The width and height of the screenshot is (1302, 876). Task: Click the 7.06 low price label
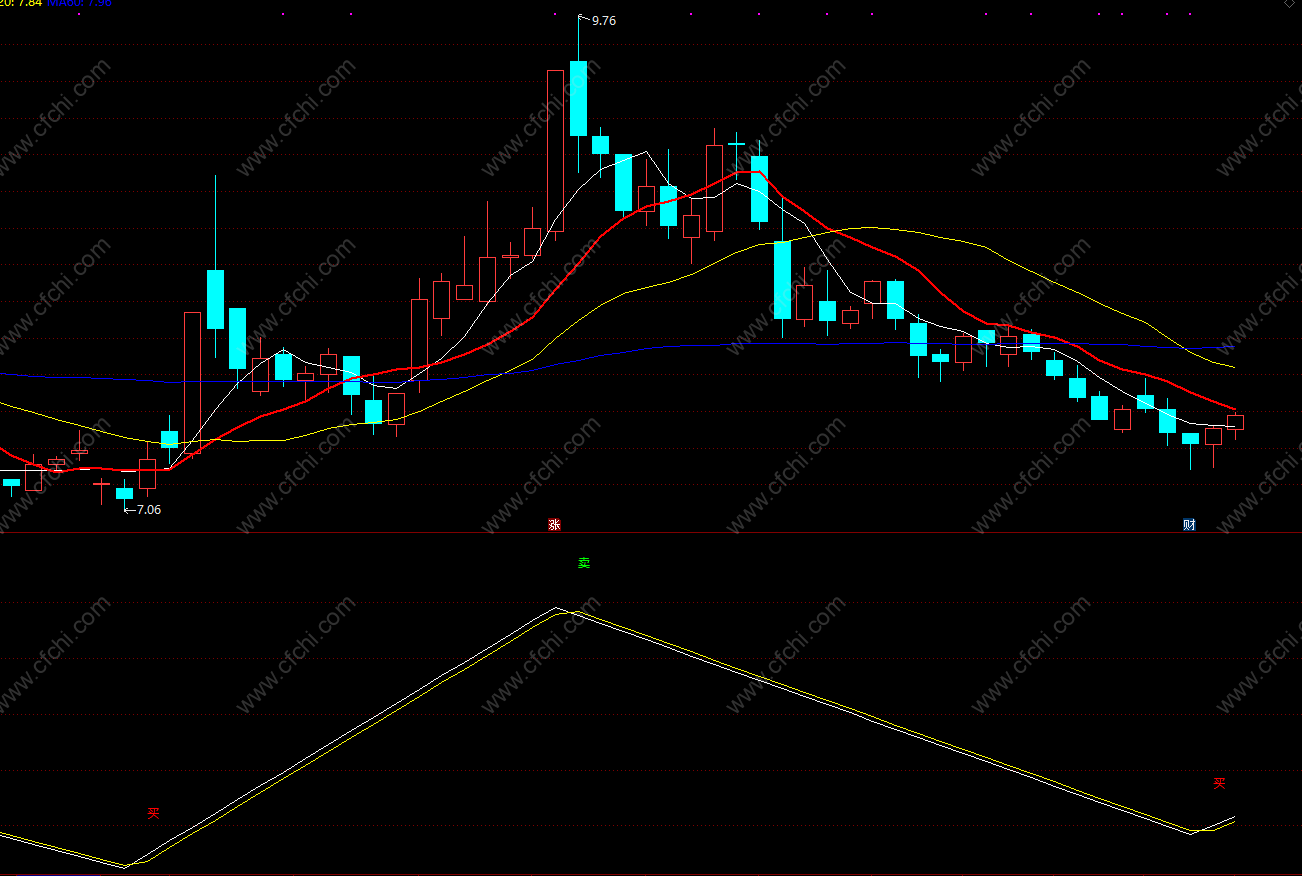pos(148,509)
